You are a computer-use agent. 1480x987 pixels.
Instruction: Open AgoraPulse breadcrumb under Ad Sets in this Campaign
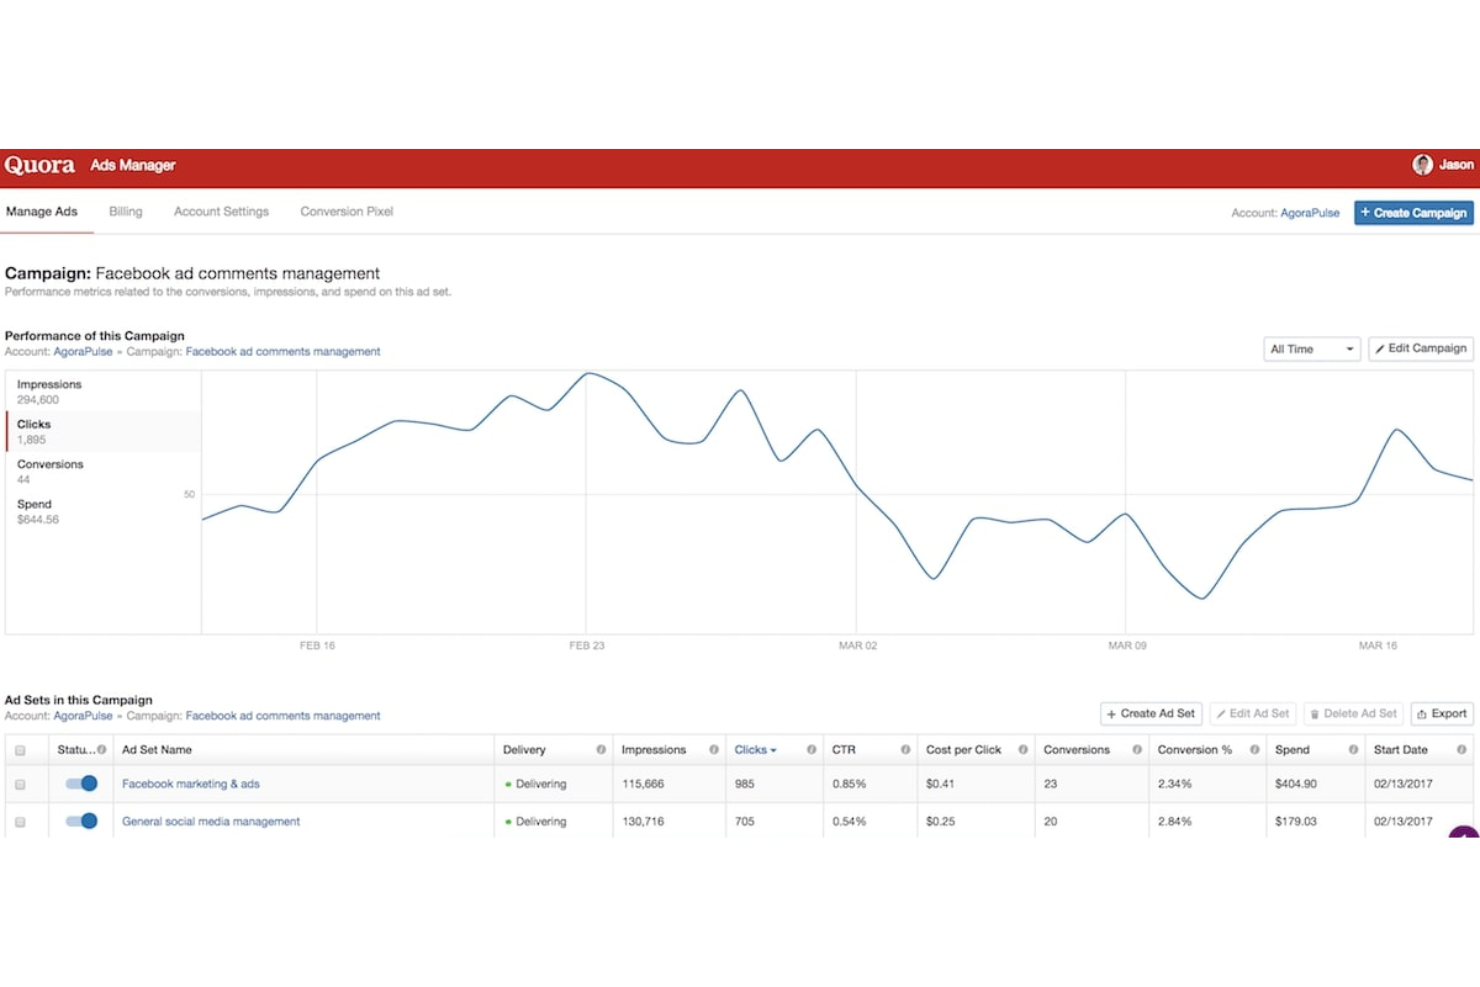point(83,716)
